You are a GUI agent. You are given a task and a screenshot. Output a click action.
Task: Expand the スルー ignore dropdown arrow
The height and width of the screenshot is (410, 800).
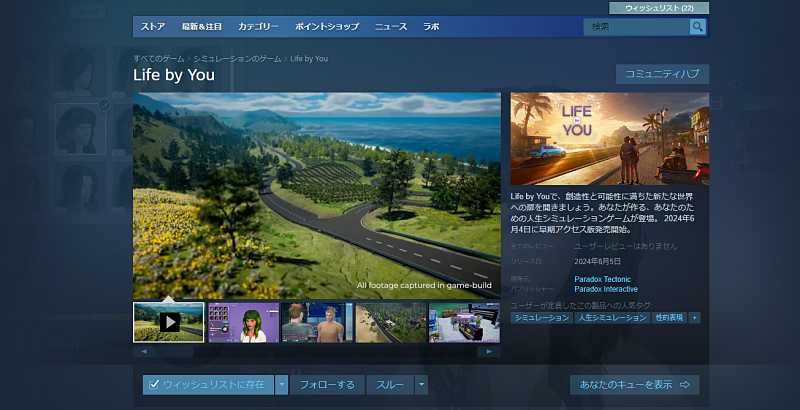tap(421, 384)
